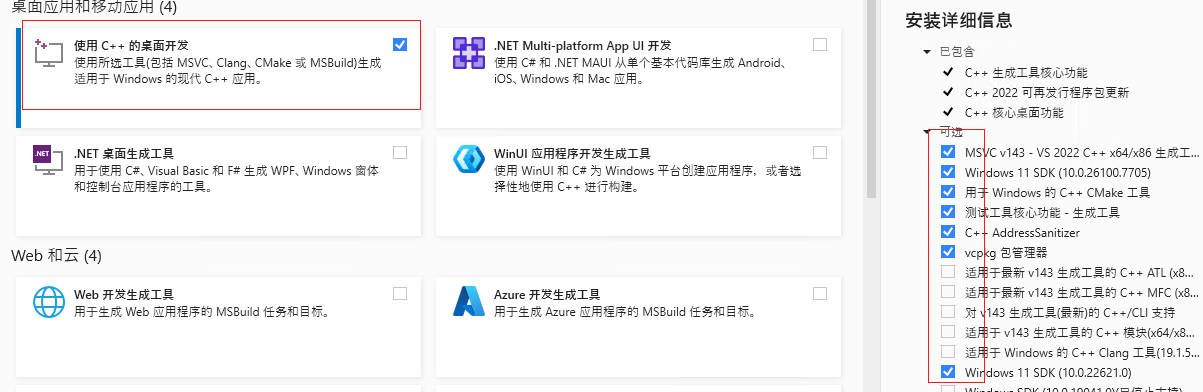The image size is (1203, 392).
Task: Select 使用 C++ 的桌面开发 title text
Action: pos(131,46)
